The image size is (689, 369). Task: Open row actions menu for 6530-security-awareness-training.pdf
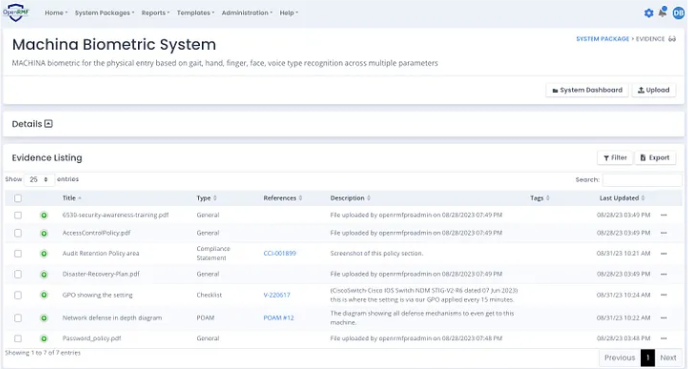[x=664, y=215]
